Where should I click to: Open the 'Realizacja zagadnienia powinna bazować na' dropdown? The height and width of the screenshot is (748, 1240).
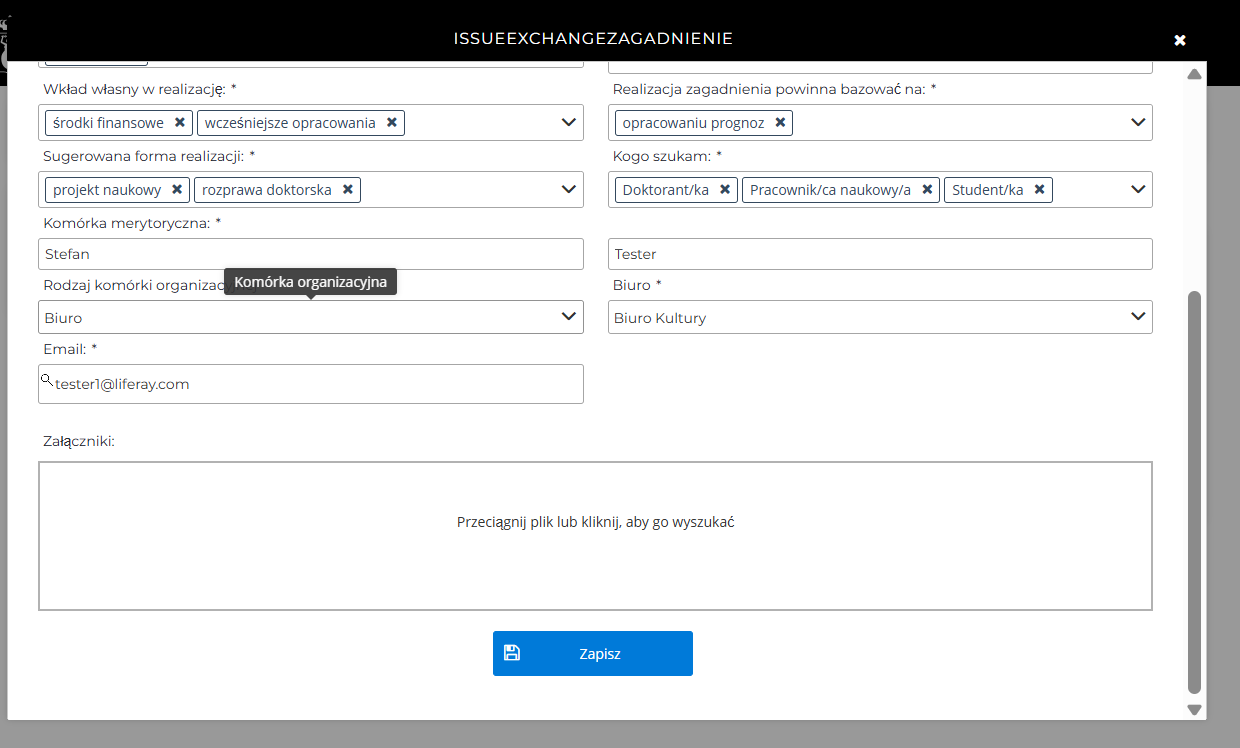pyautogui.click(x=1138, y=123)
